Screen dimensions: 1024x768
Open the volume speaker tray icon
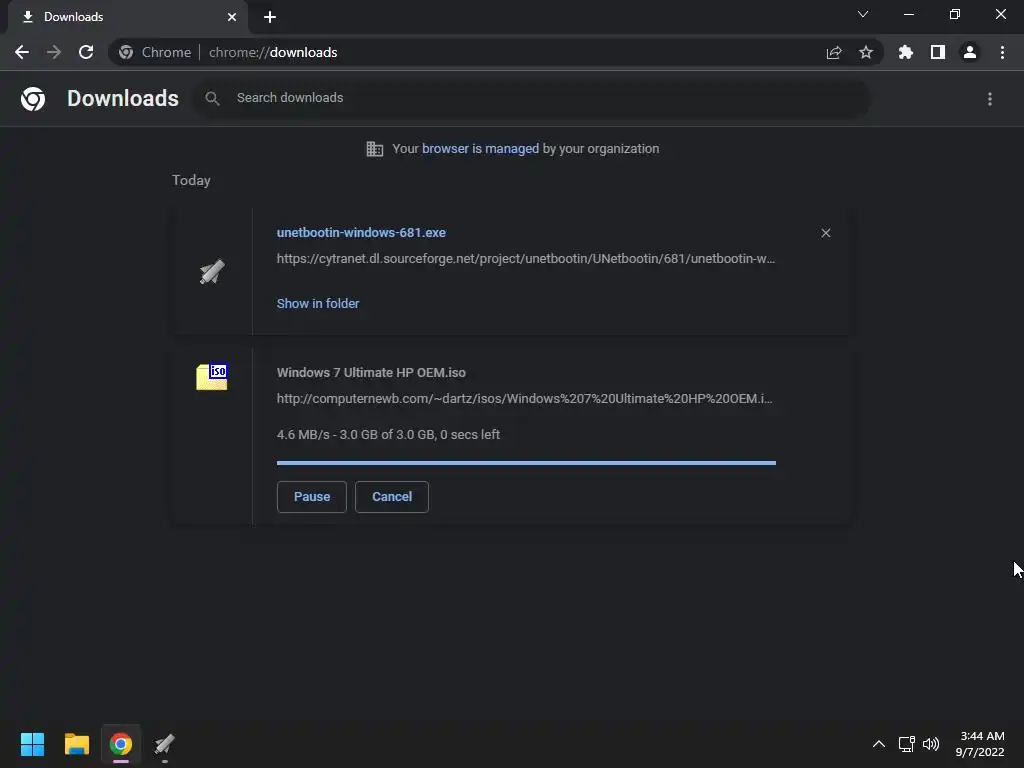[931, 744]
